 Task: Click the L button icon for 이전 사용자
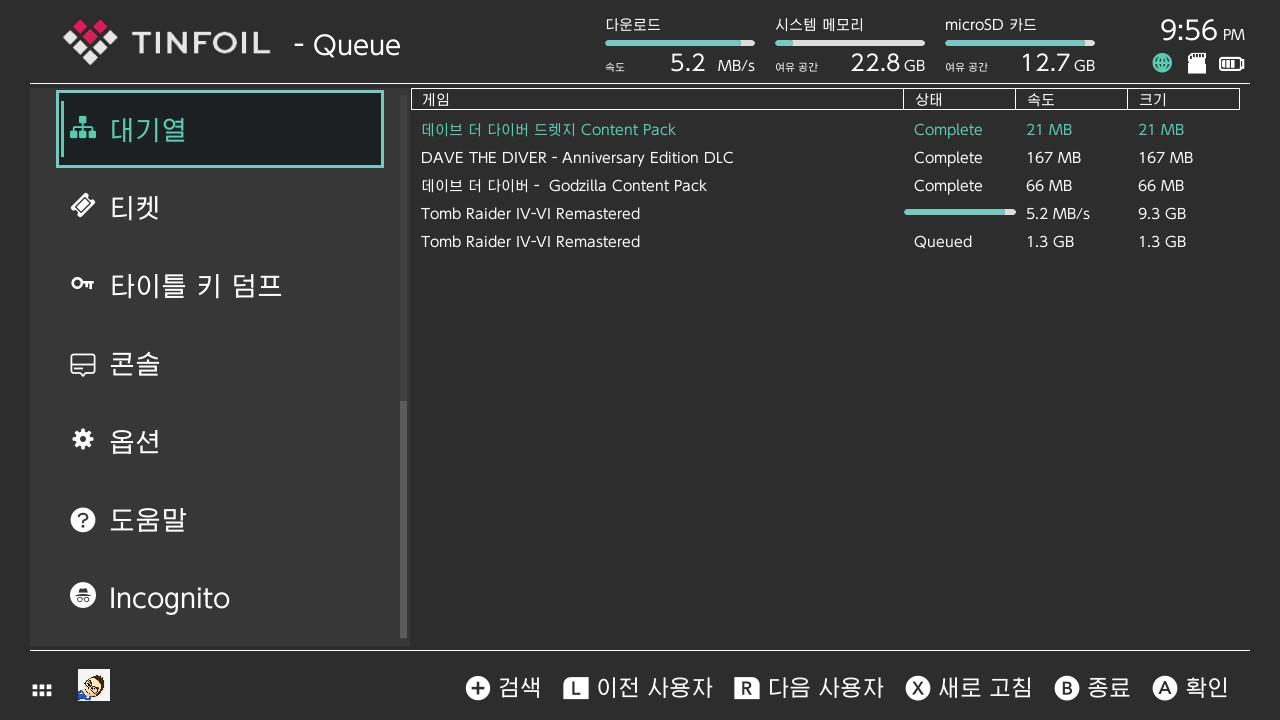click(x=576, y=688)
